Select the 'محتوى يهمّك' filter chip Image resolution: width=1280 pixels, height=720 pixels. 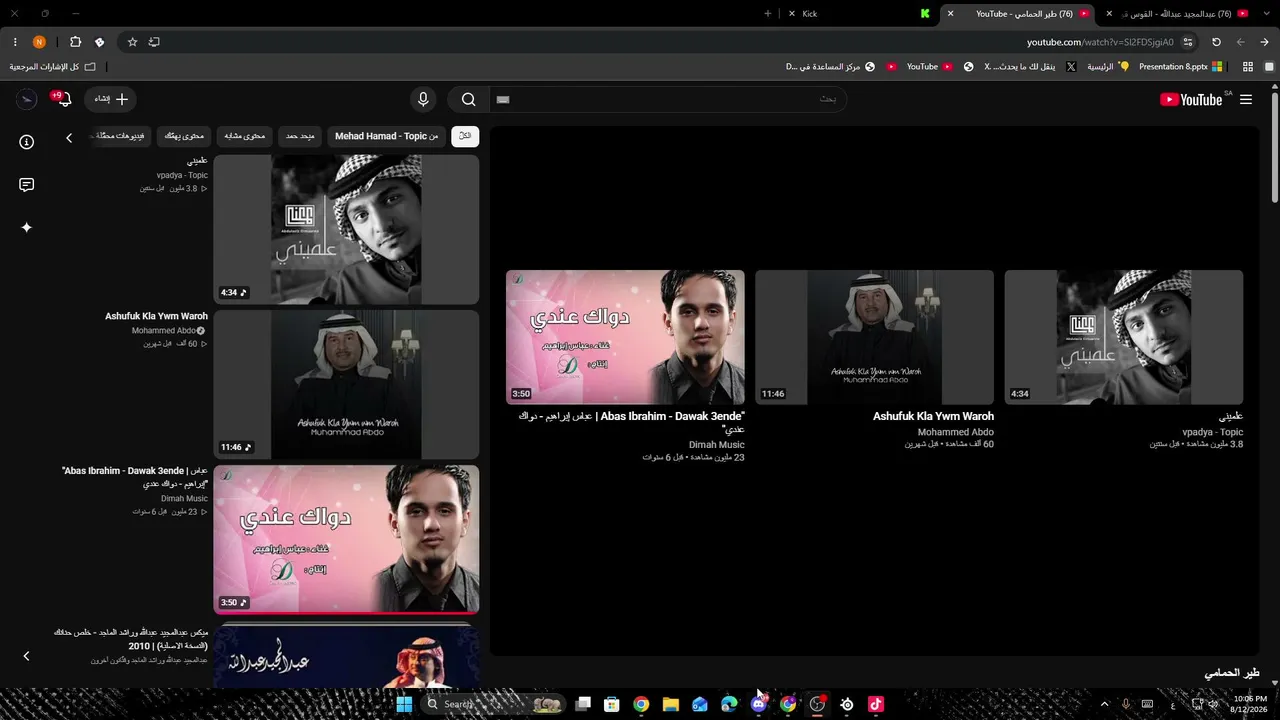click(184, 136)
